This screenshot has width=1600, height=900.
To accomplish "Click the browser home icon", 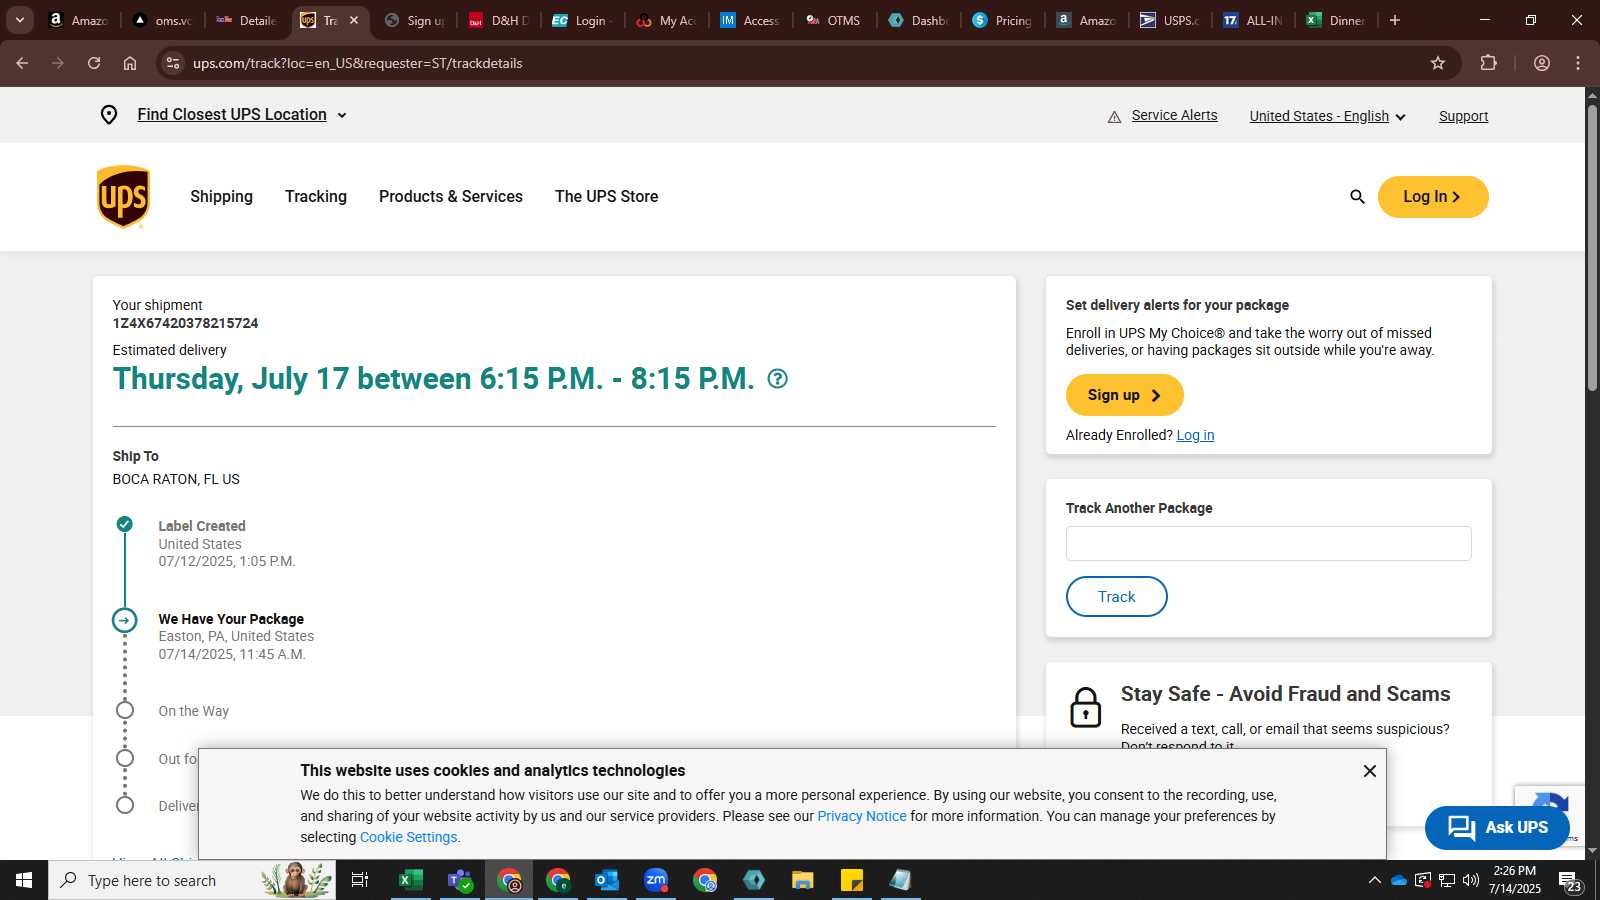I will 130,63.
